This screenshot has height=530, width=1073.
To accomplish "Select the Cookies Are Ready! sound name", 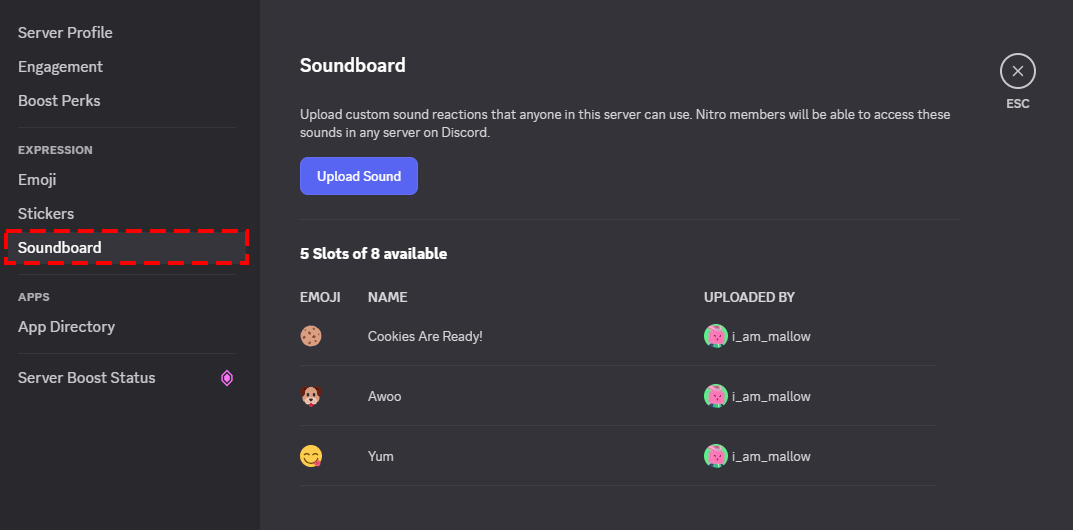I will 425,337.
